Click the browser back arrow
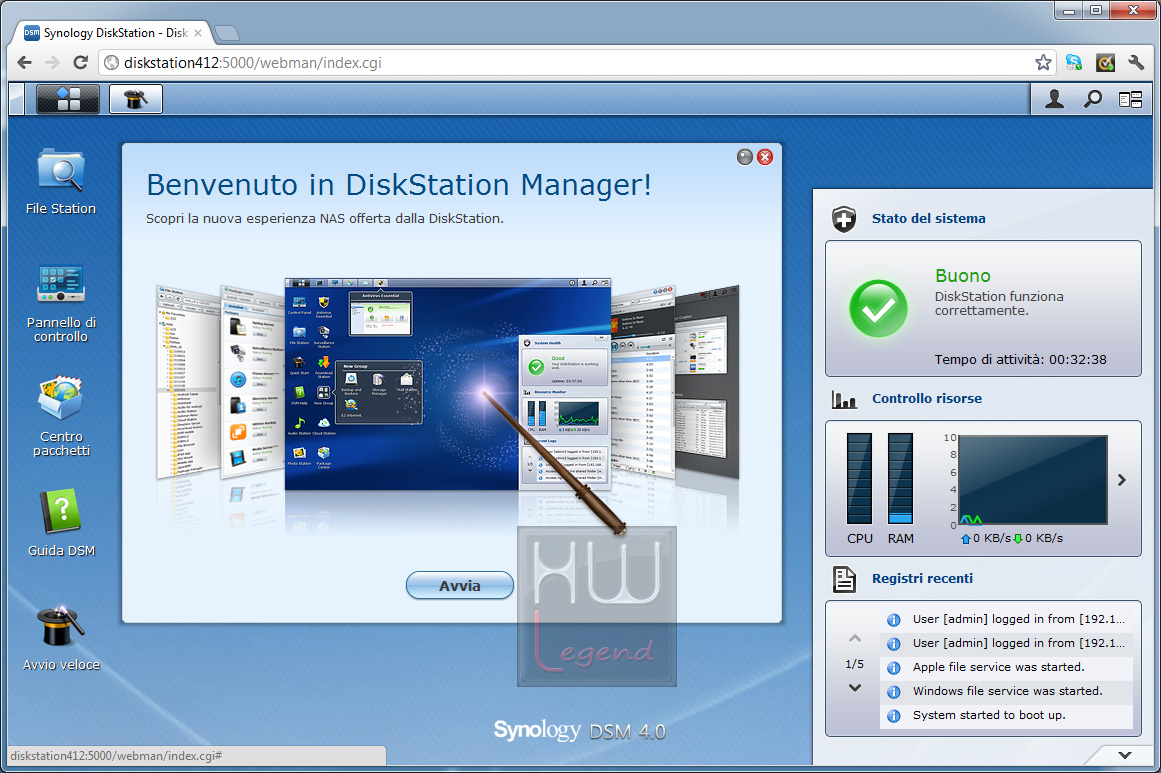The image size is (1161, 773). [x=24, y=63]
